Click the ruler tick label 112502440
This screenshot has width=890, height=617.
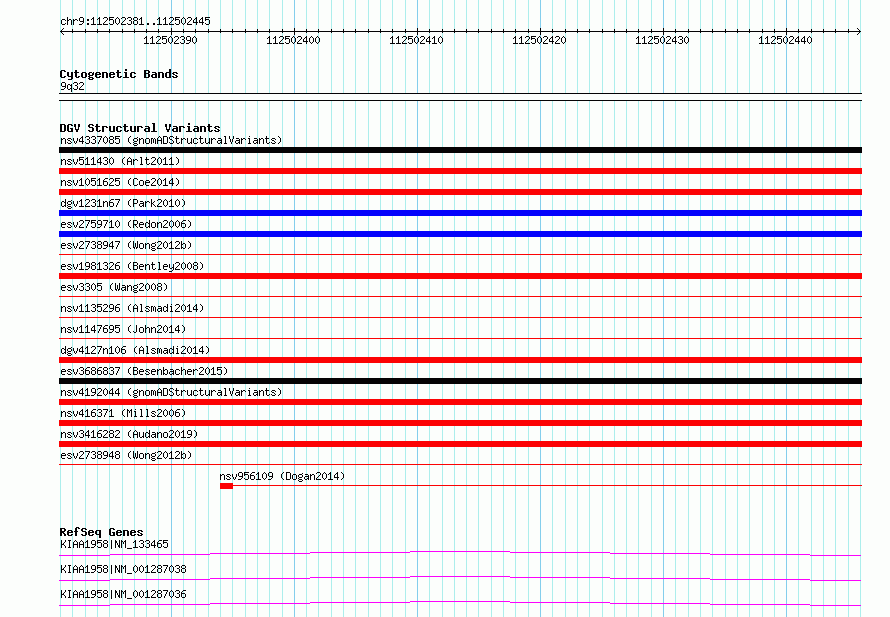(785, 40)
